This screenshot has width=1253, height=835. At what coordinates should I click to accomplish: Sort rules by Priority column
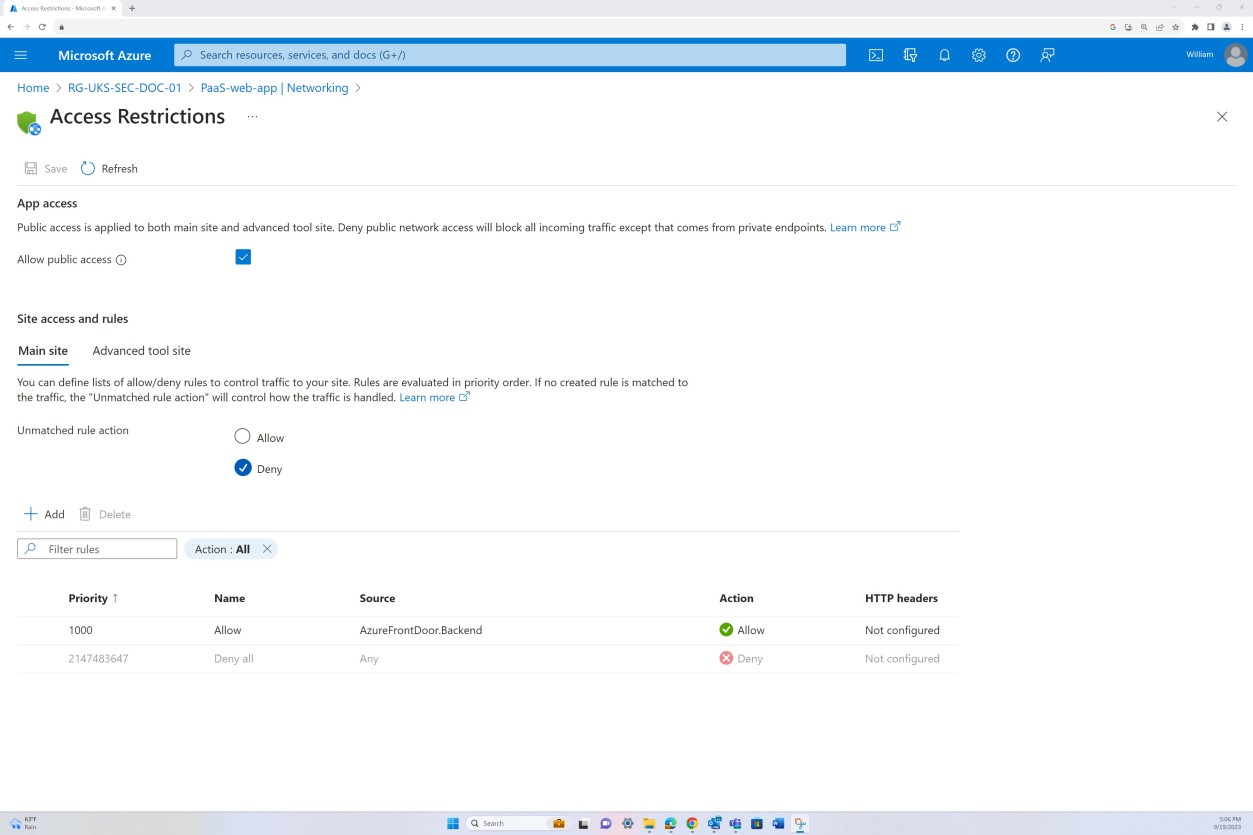(x=90, y=598)
